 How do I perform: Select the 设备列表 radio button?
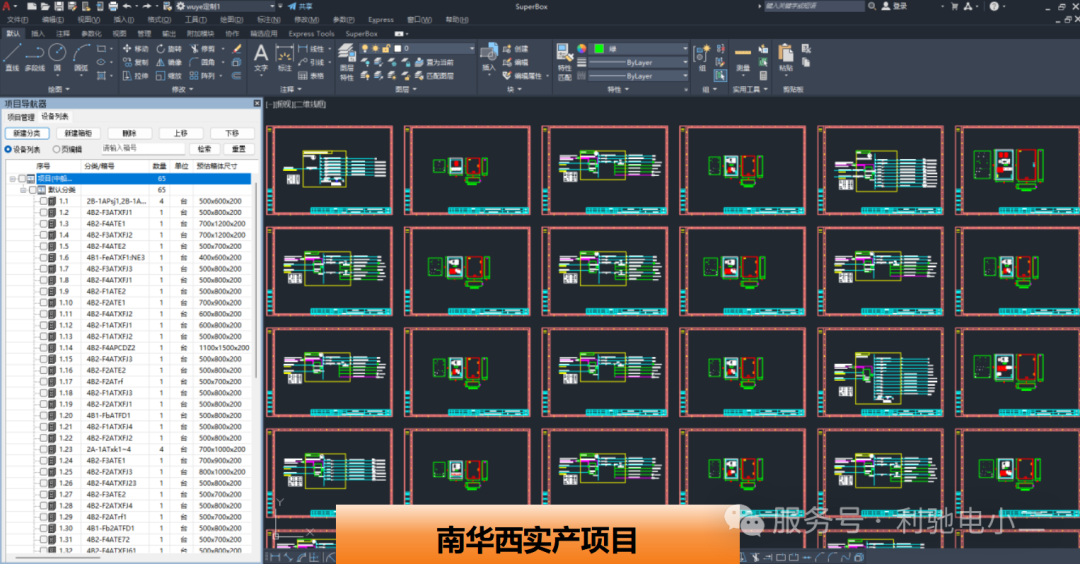(8, 149)
